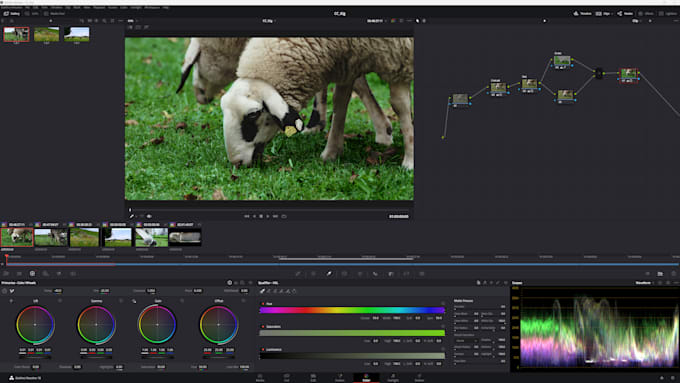Click the Luminance range bar

[x=352, y=356]
